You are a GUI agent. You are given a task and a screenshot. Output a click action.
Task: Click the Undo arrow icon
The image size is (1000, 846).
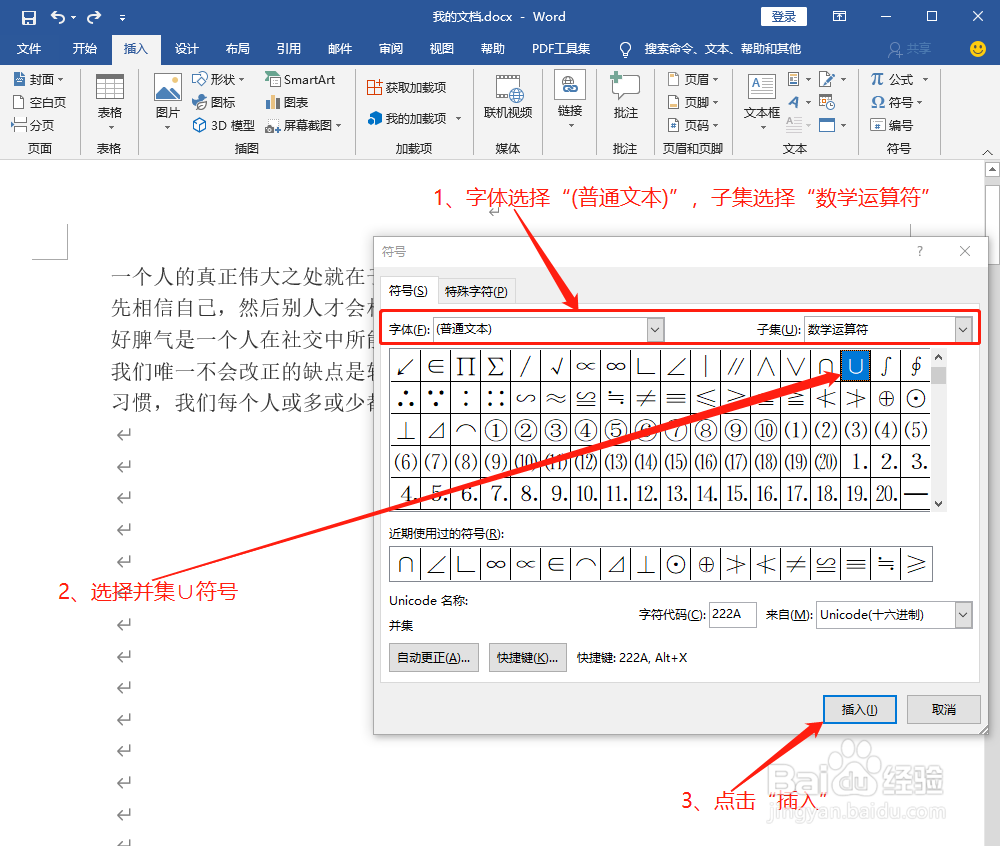click(x=57, y=17)
